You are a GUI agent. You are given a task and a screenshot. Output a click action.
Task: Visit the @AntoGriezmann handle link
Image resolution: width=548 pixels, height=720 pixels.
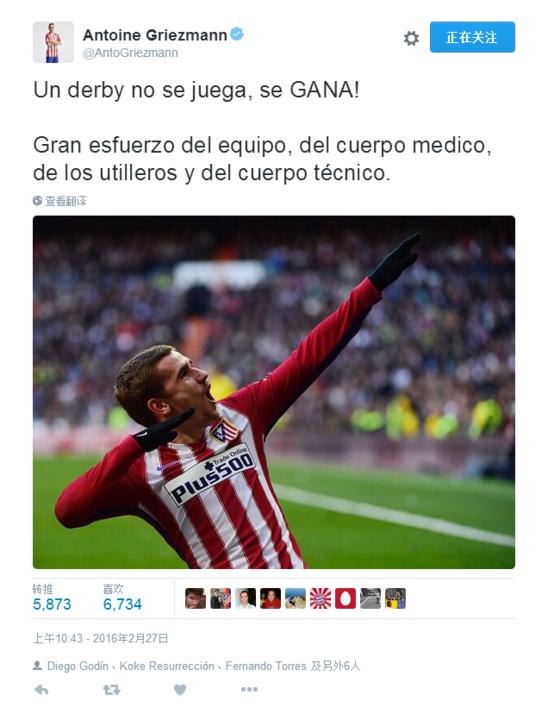click(130, 53)
